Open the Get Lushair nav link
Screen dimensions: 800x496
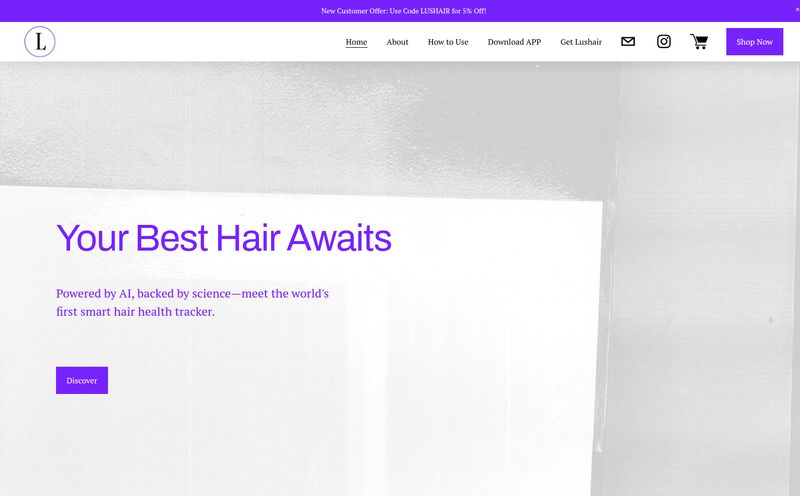click(581, 42)
